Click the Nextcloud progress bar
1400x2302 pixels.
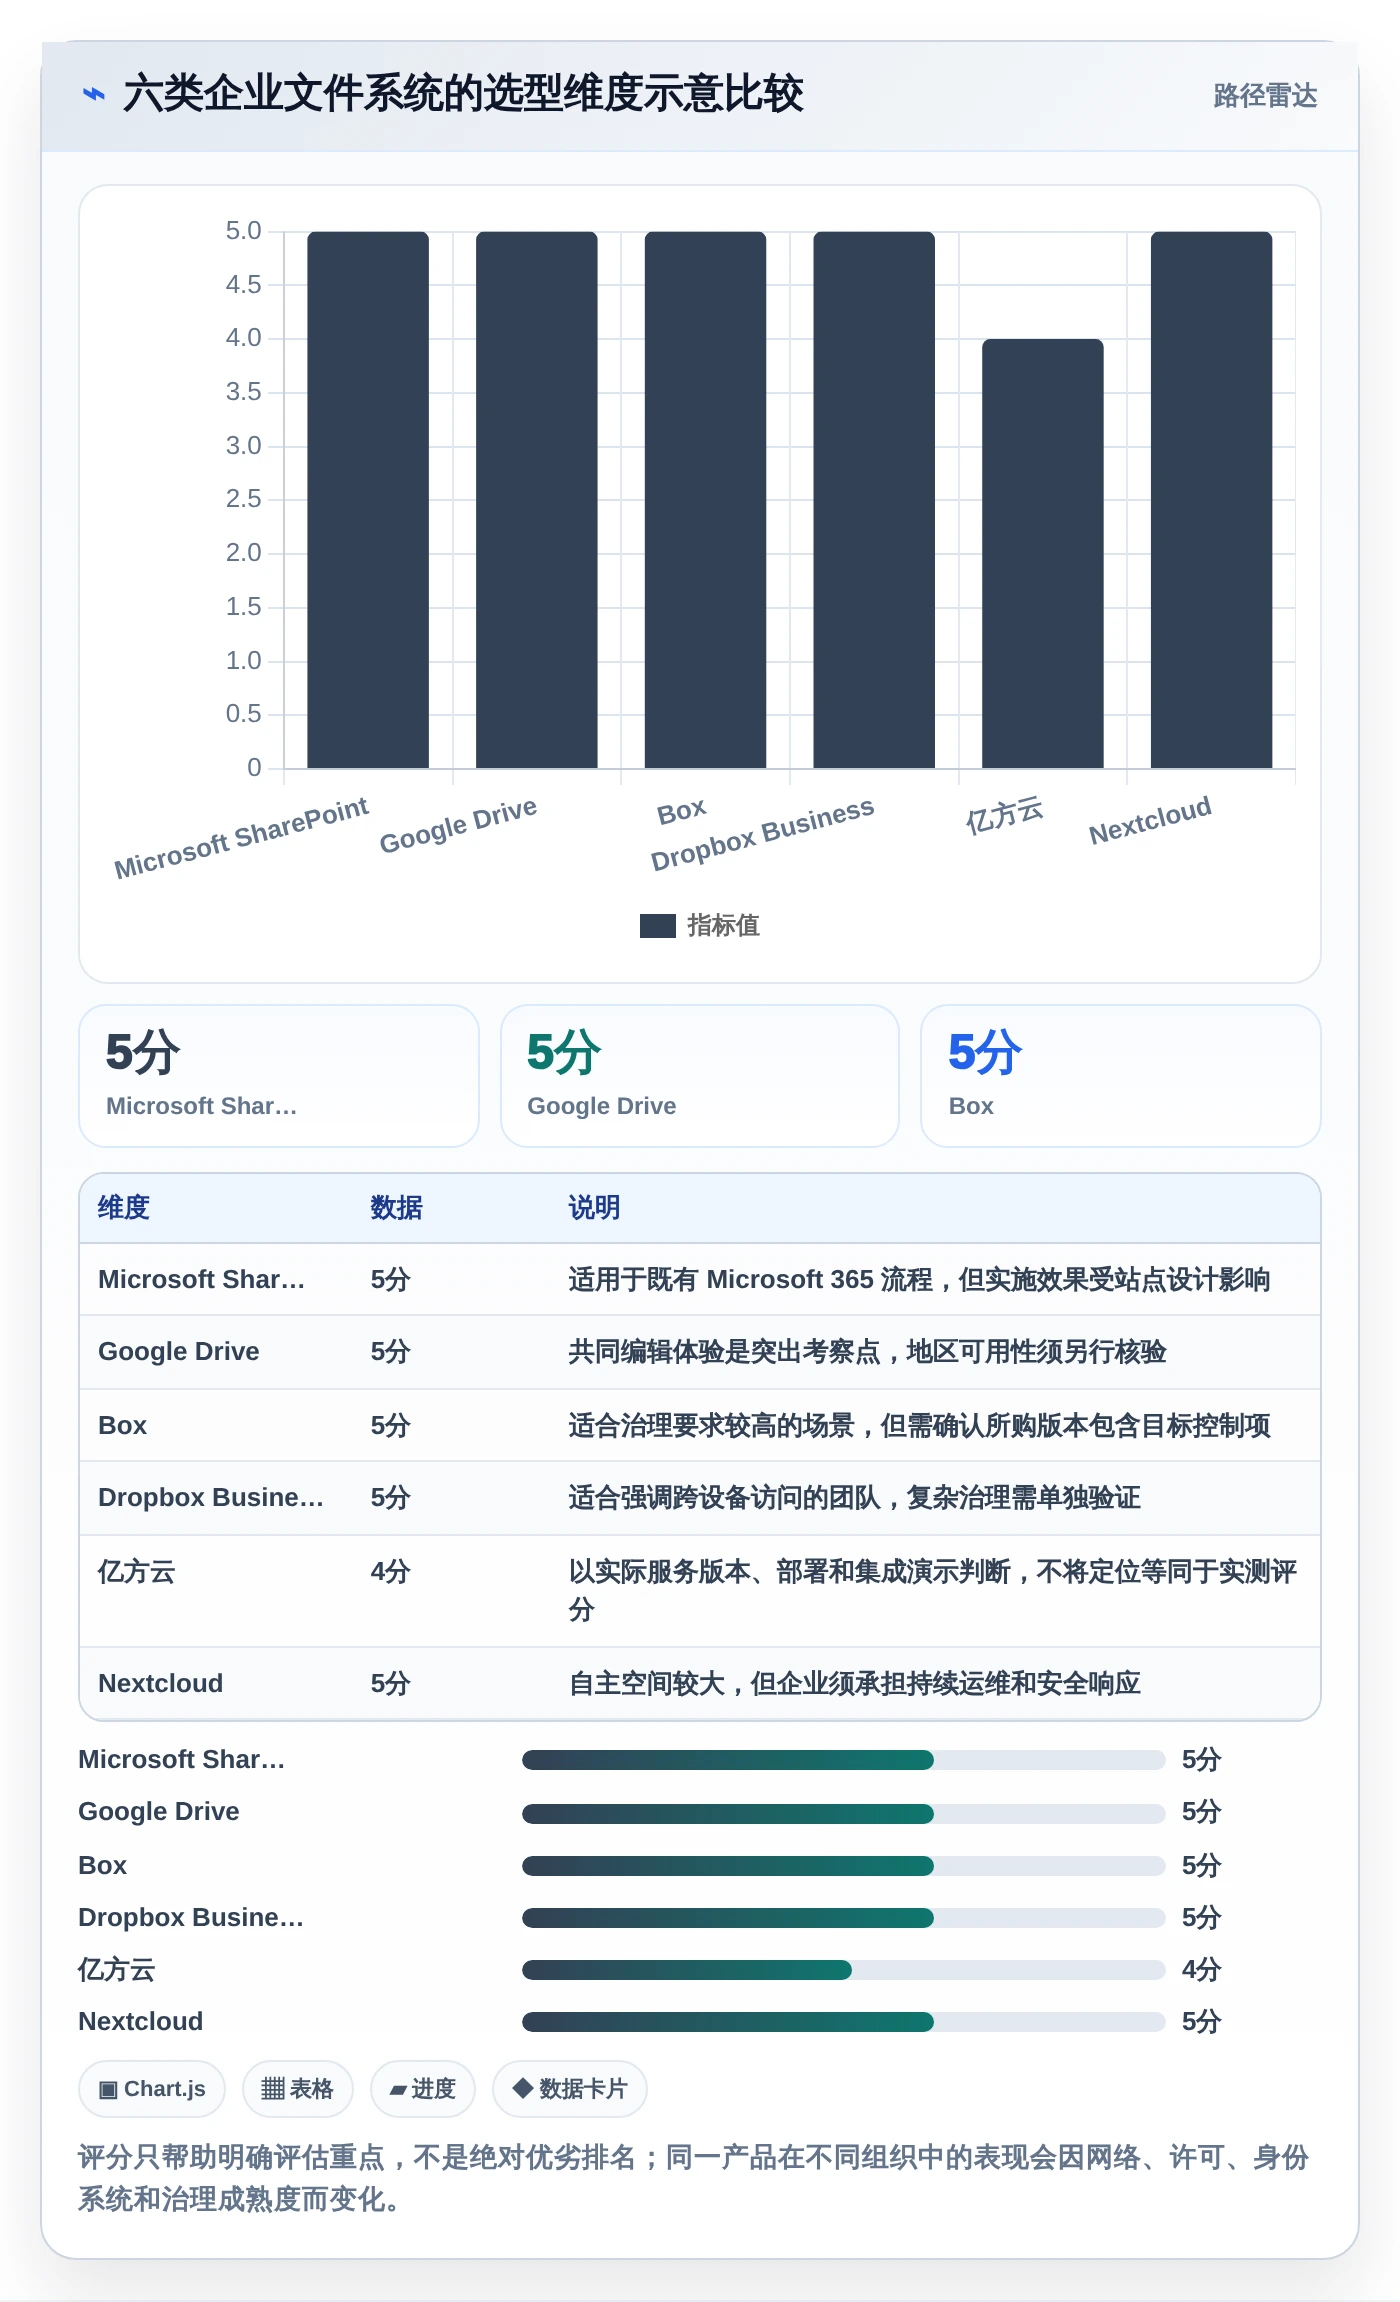[843, 2022]
